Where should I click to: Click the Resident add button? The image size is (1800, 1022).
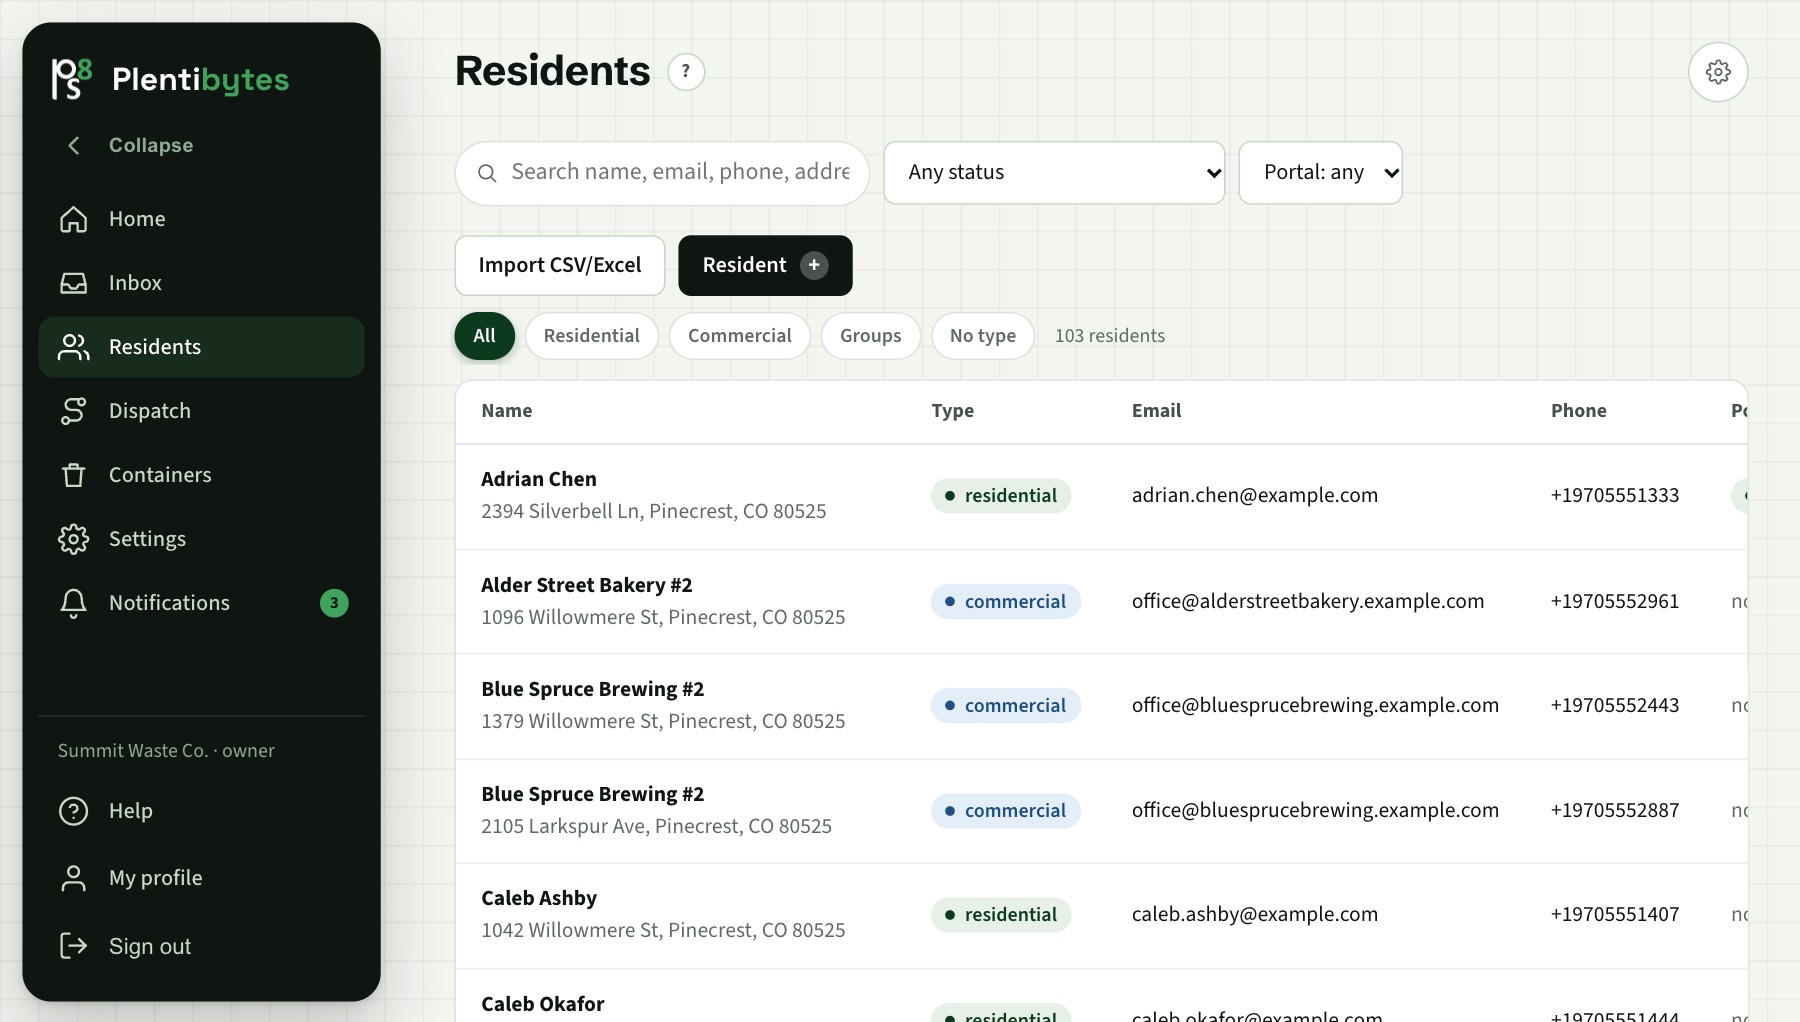[x=765, y=265]
